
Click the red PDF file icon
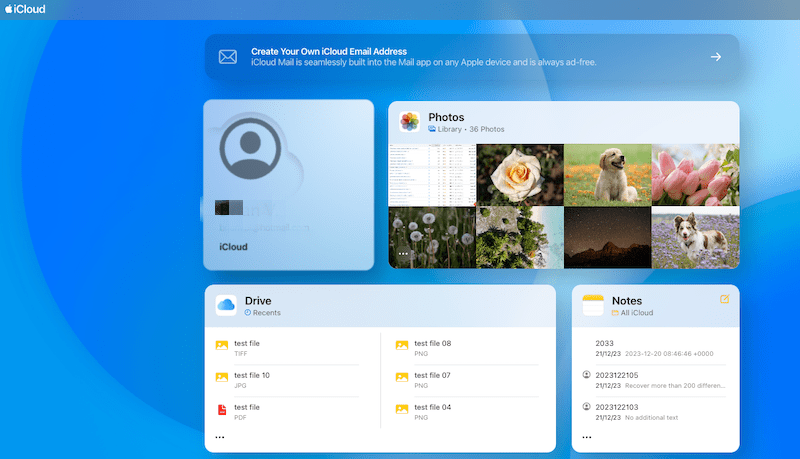222,410
